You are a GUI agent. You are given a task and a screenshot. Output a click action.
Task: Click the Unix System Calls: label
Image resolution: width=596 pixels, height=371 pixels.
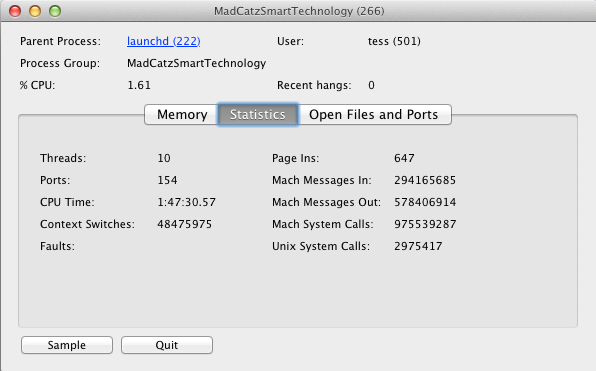[321, 246]
